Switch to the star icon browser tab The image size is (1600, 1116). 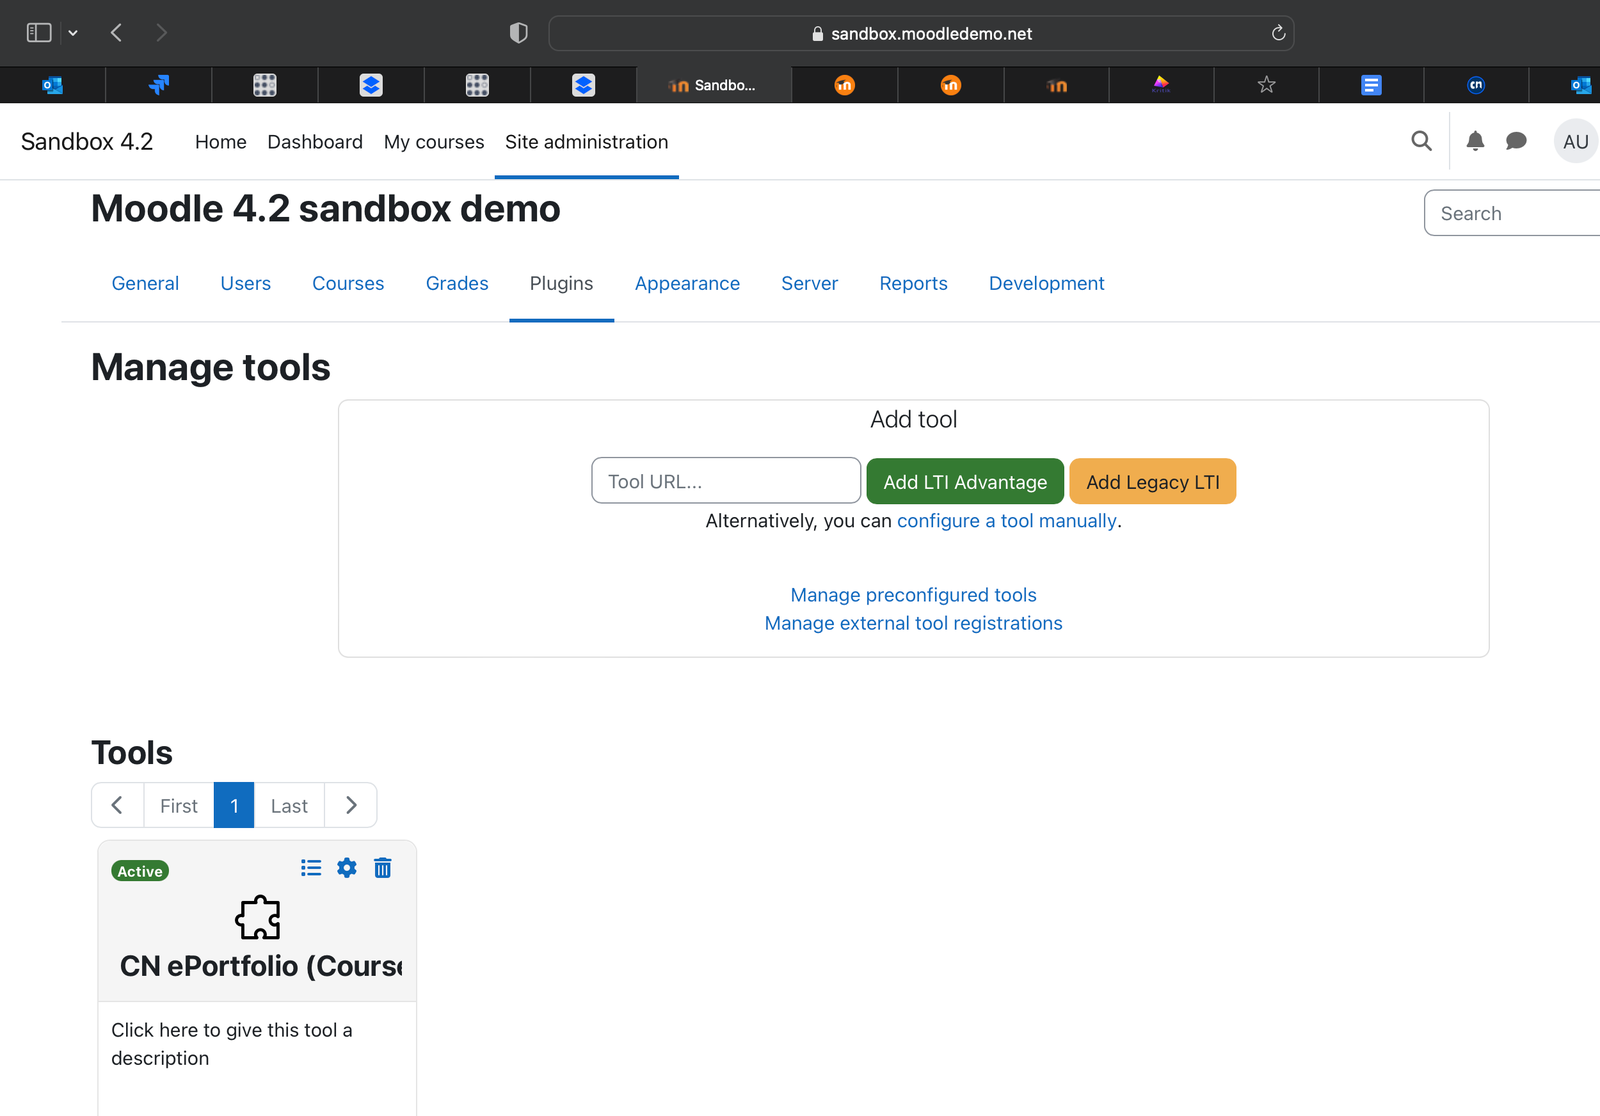click(x=1266, y=85)
